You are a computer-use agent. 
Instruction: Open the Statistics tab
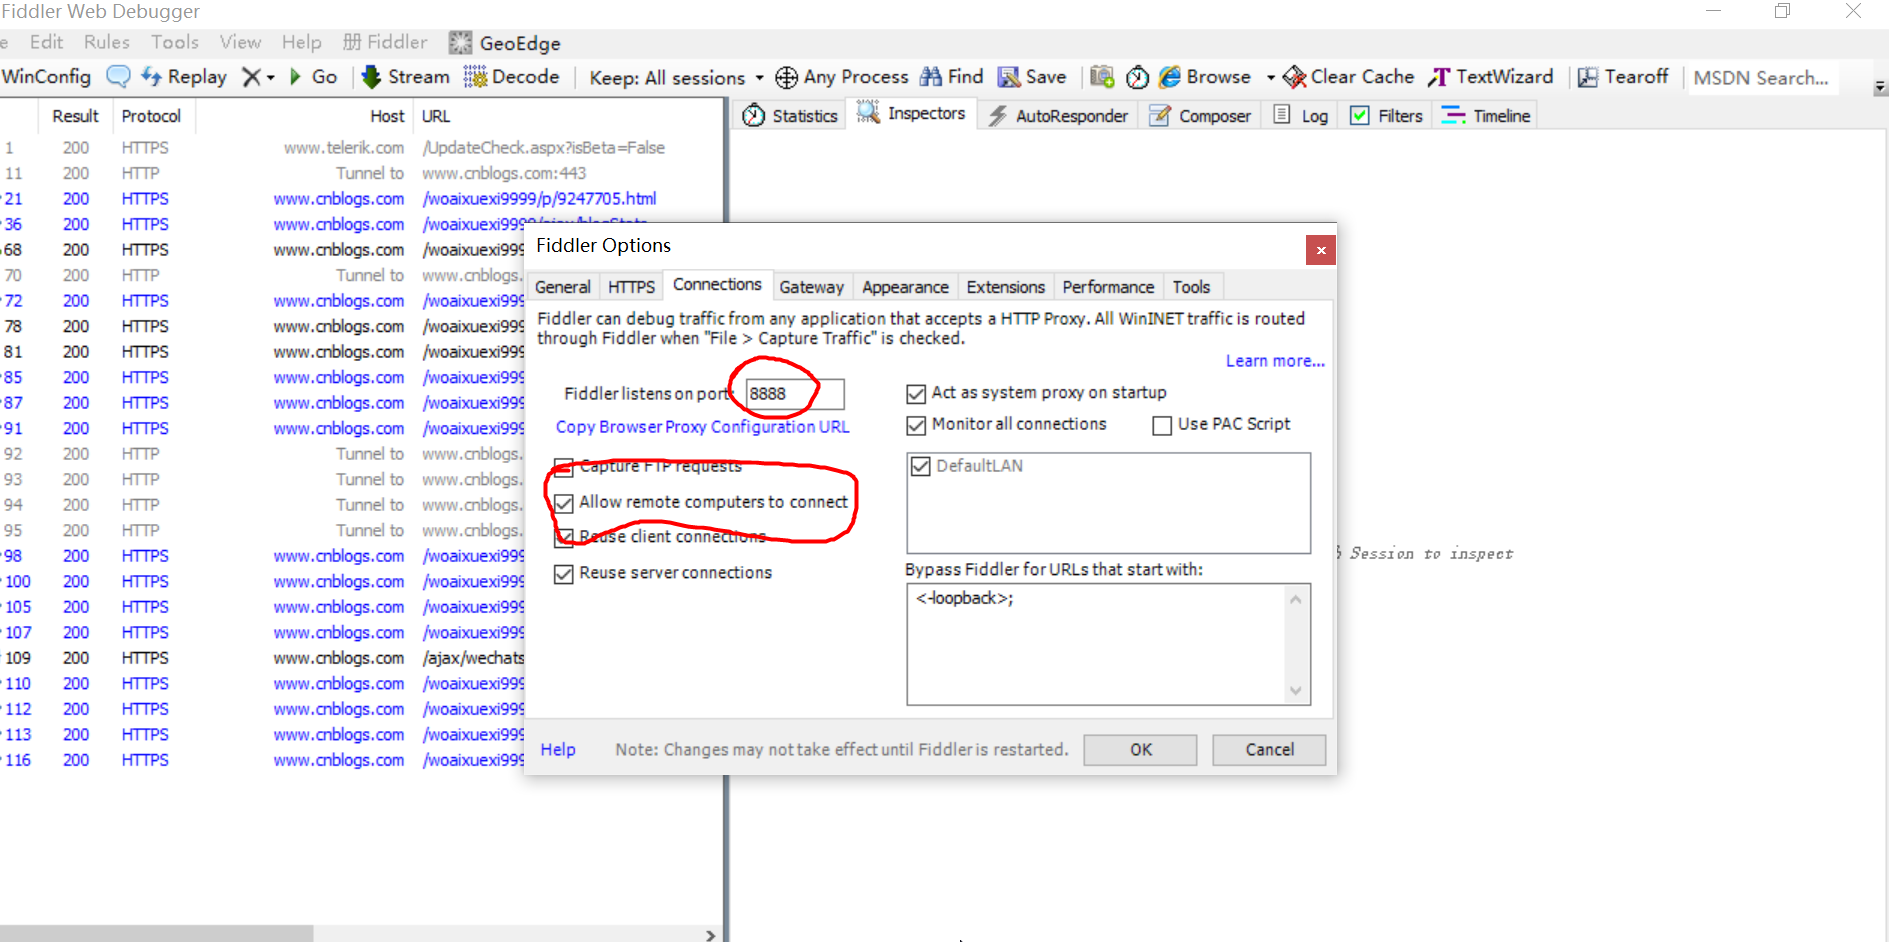[x=790, y=116]
